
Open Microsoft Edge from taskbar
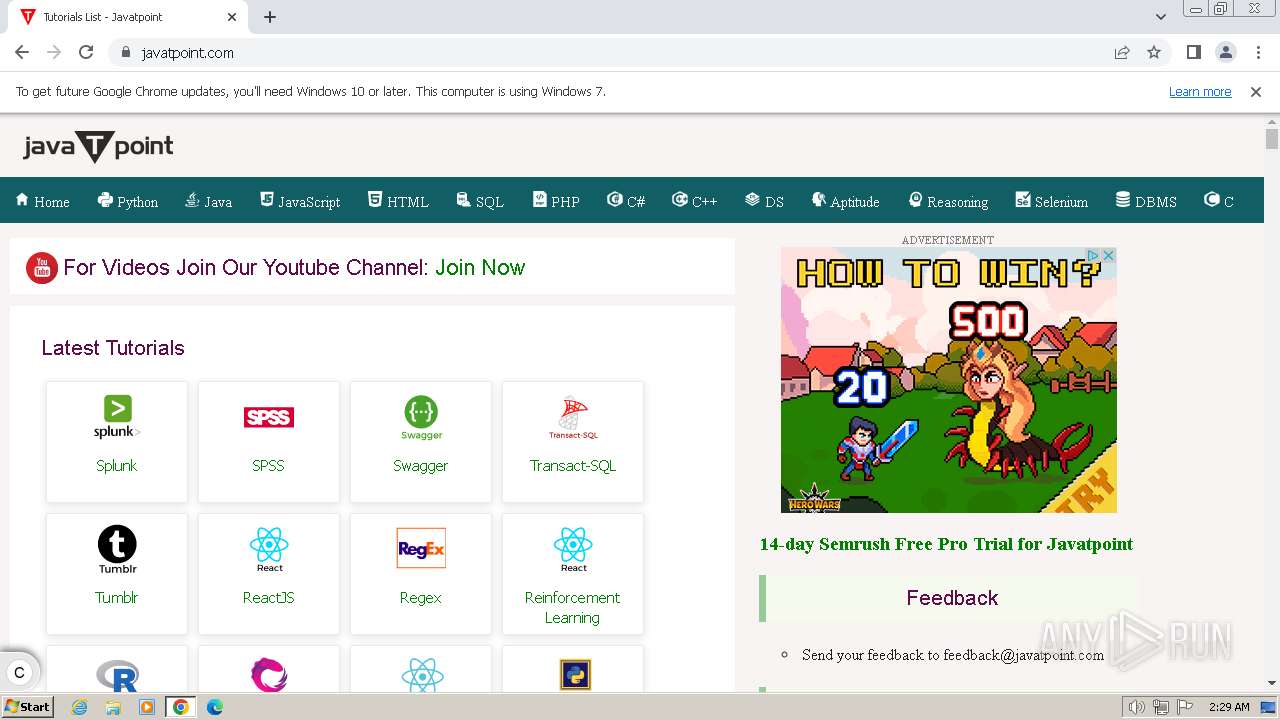click(214, 707)
